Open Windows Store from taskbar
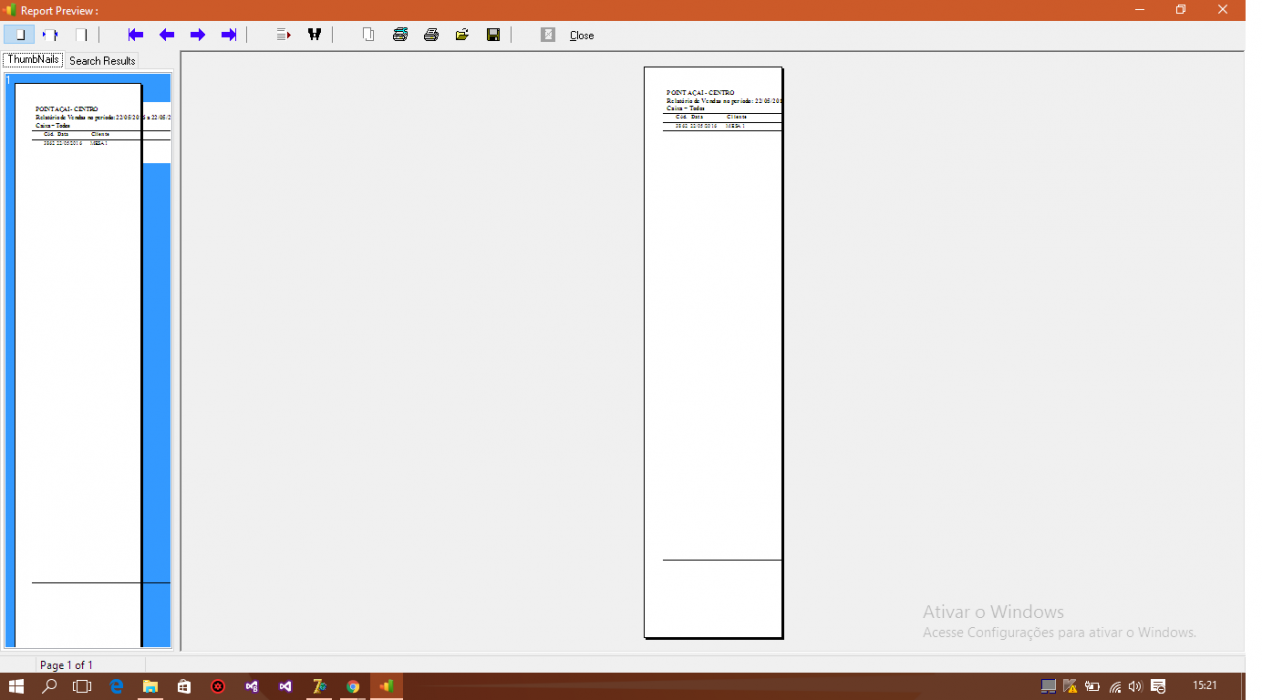This screenshot has width=1262, height=700. (184, 686)
